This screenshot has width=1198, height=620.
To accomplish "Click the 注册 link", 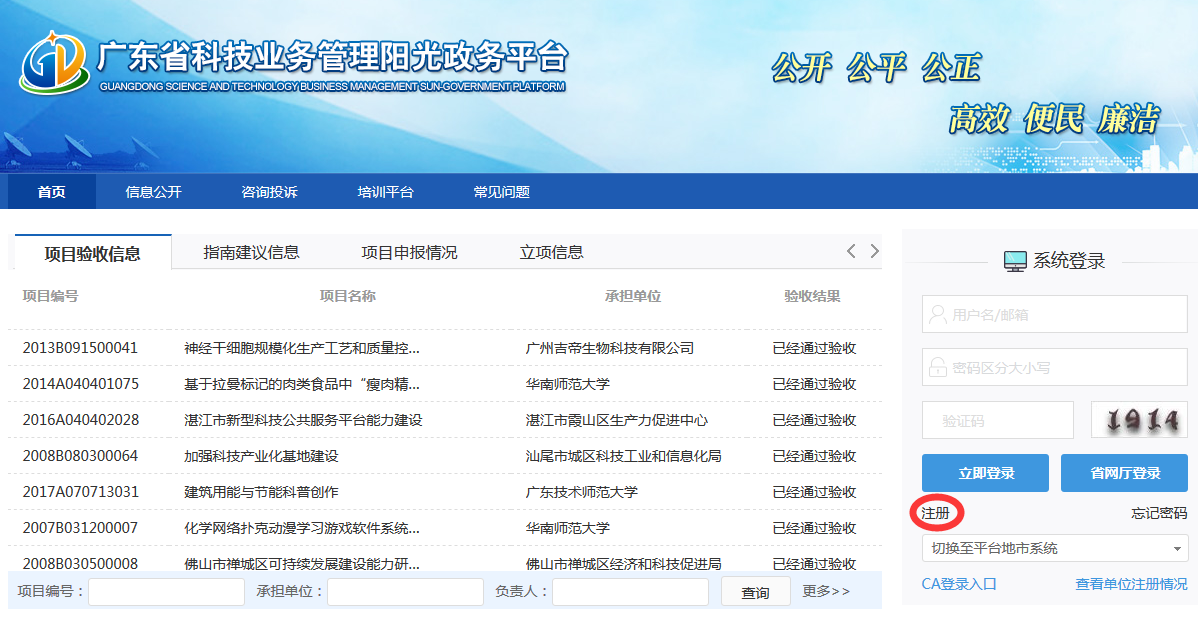I will (935, 513).
